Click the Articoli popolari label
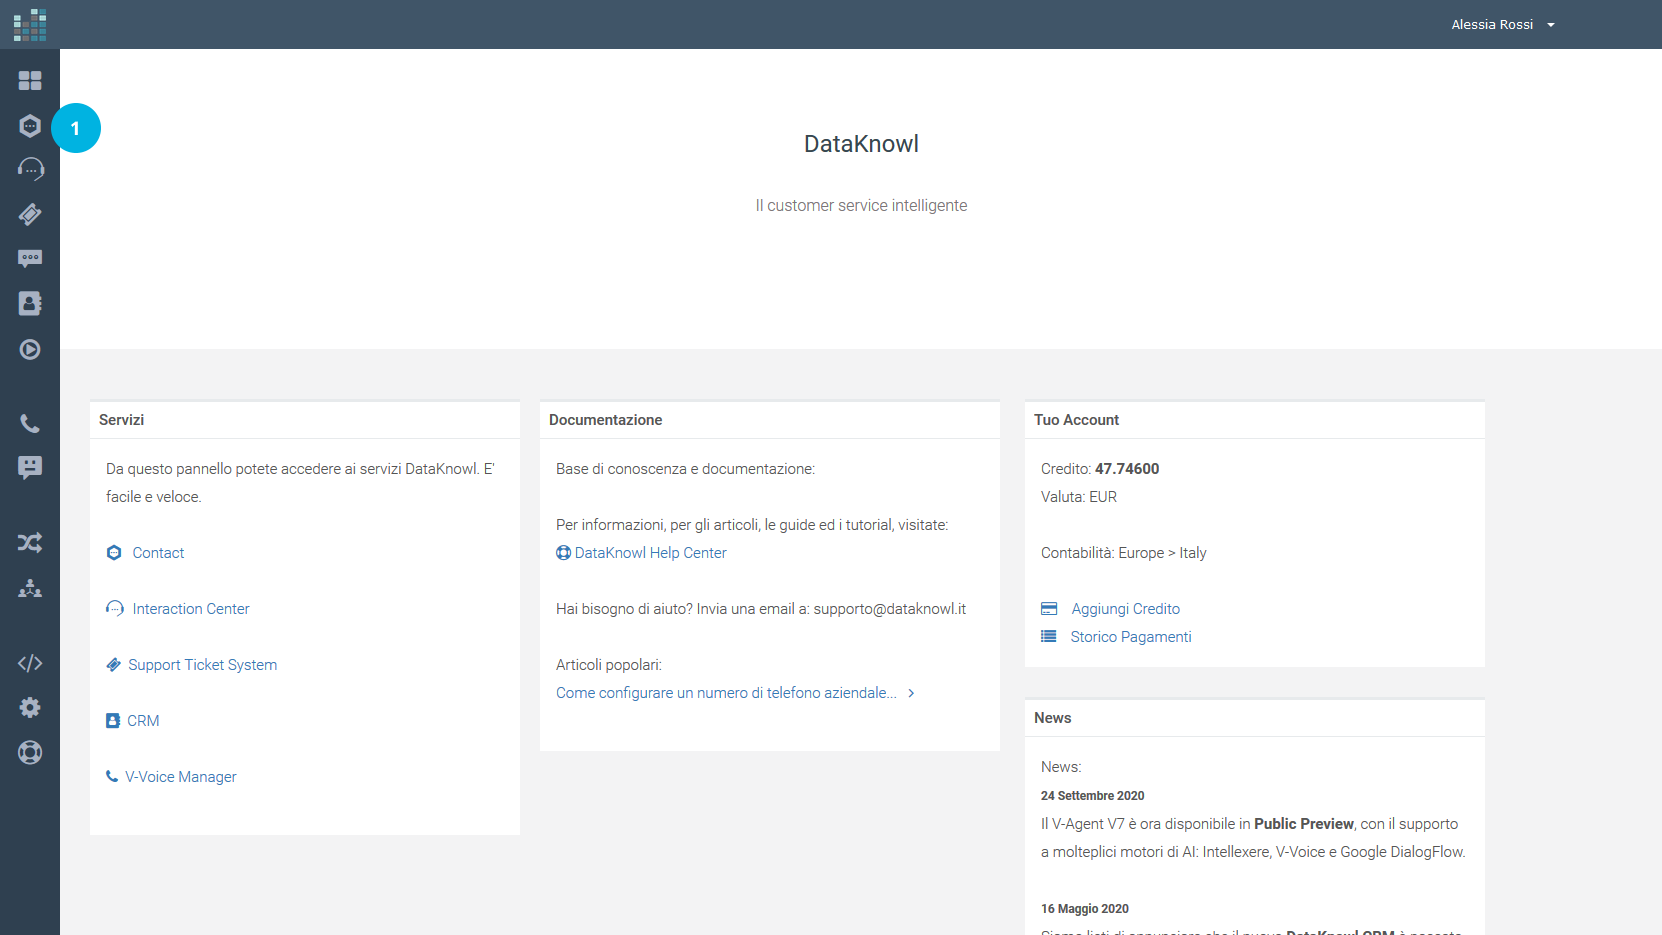1662x935 pixels. (x=609, y=665)
